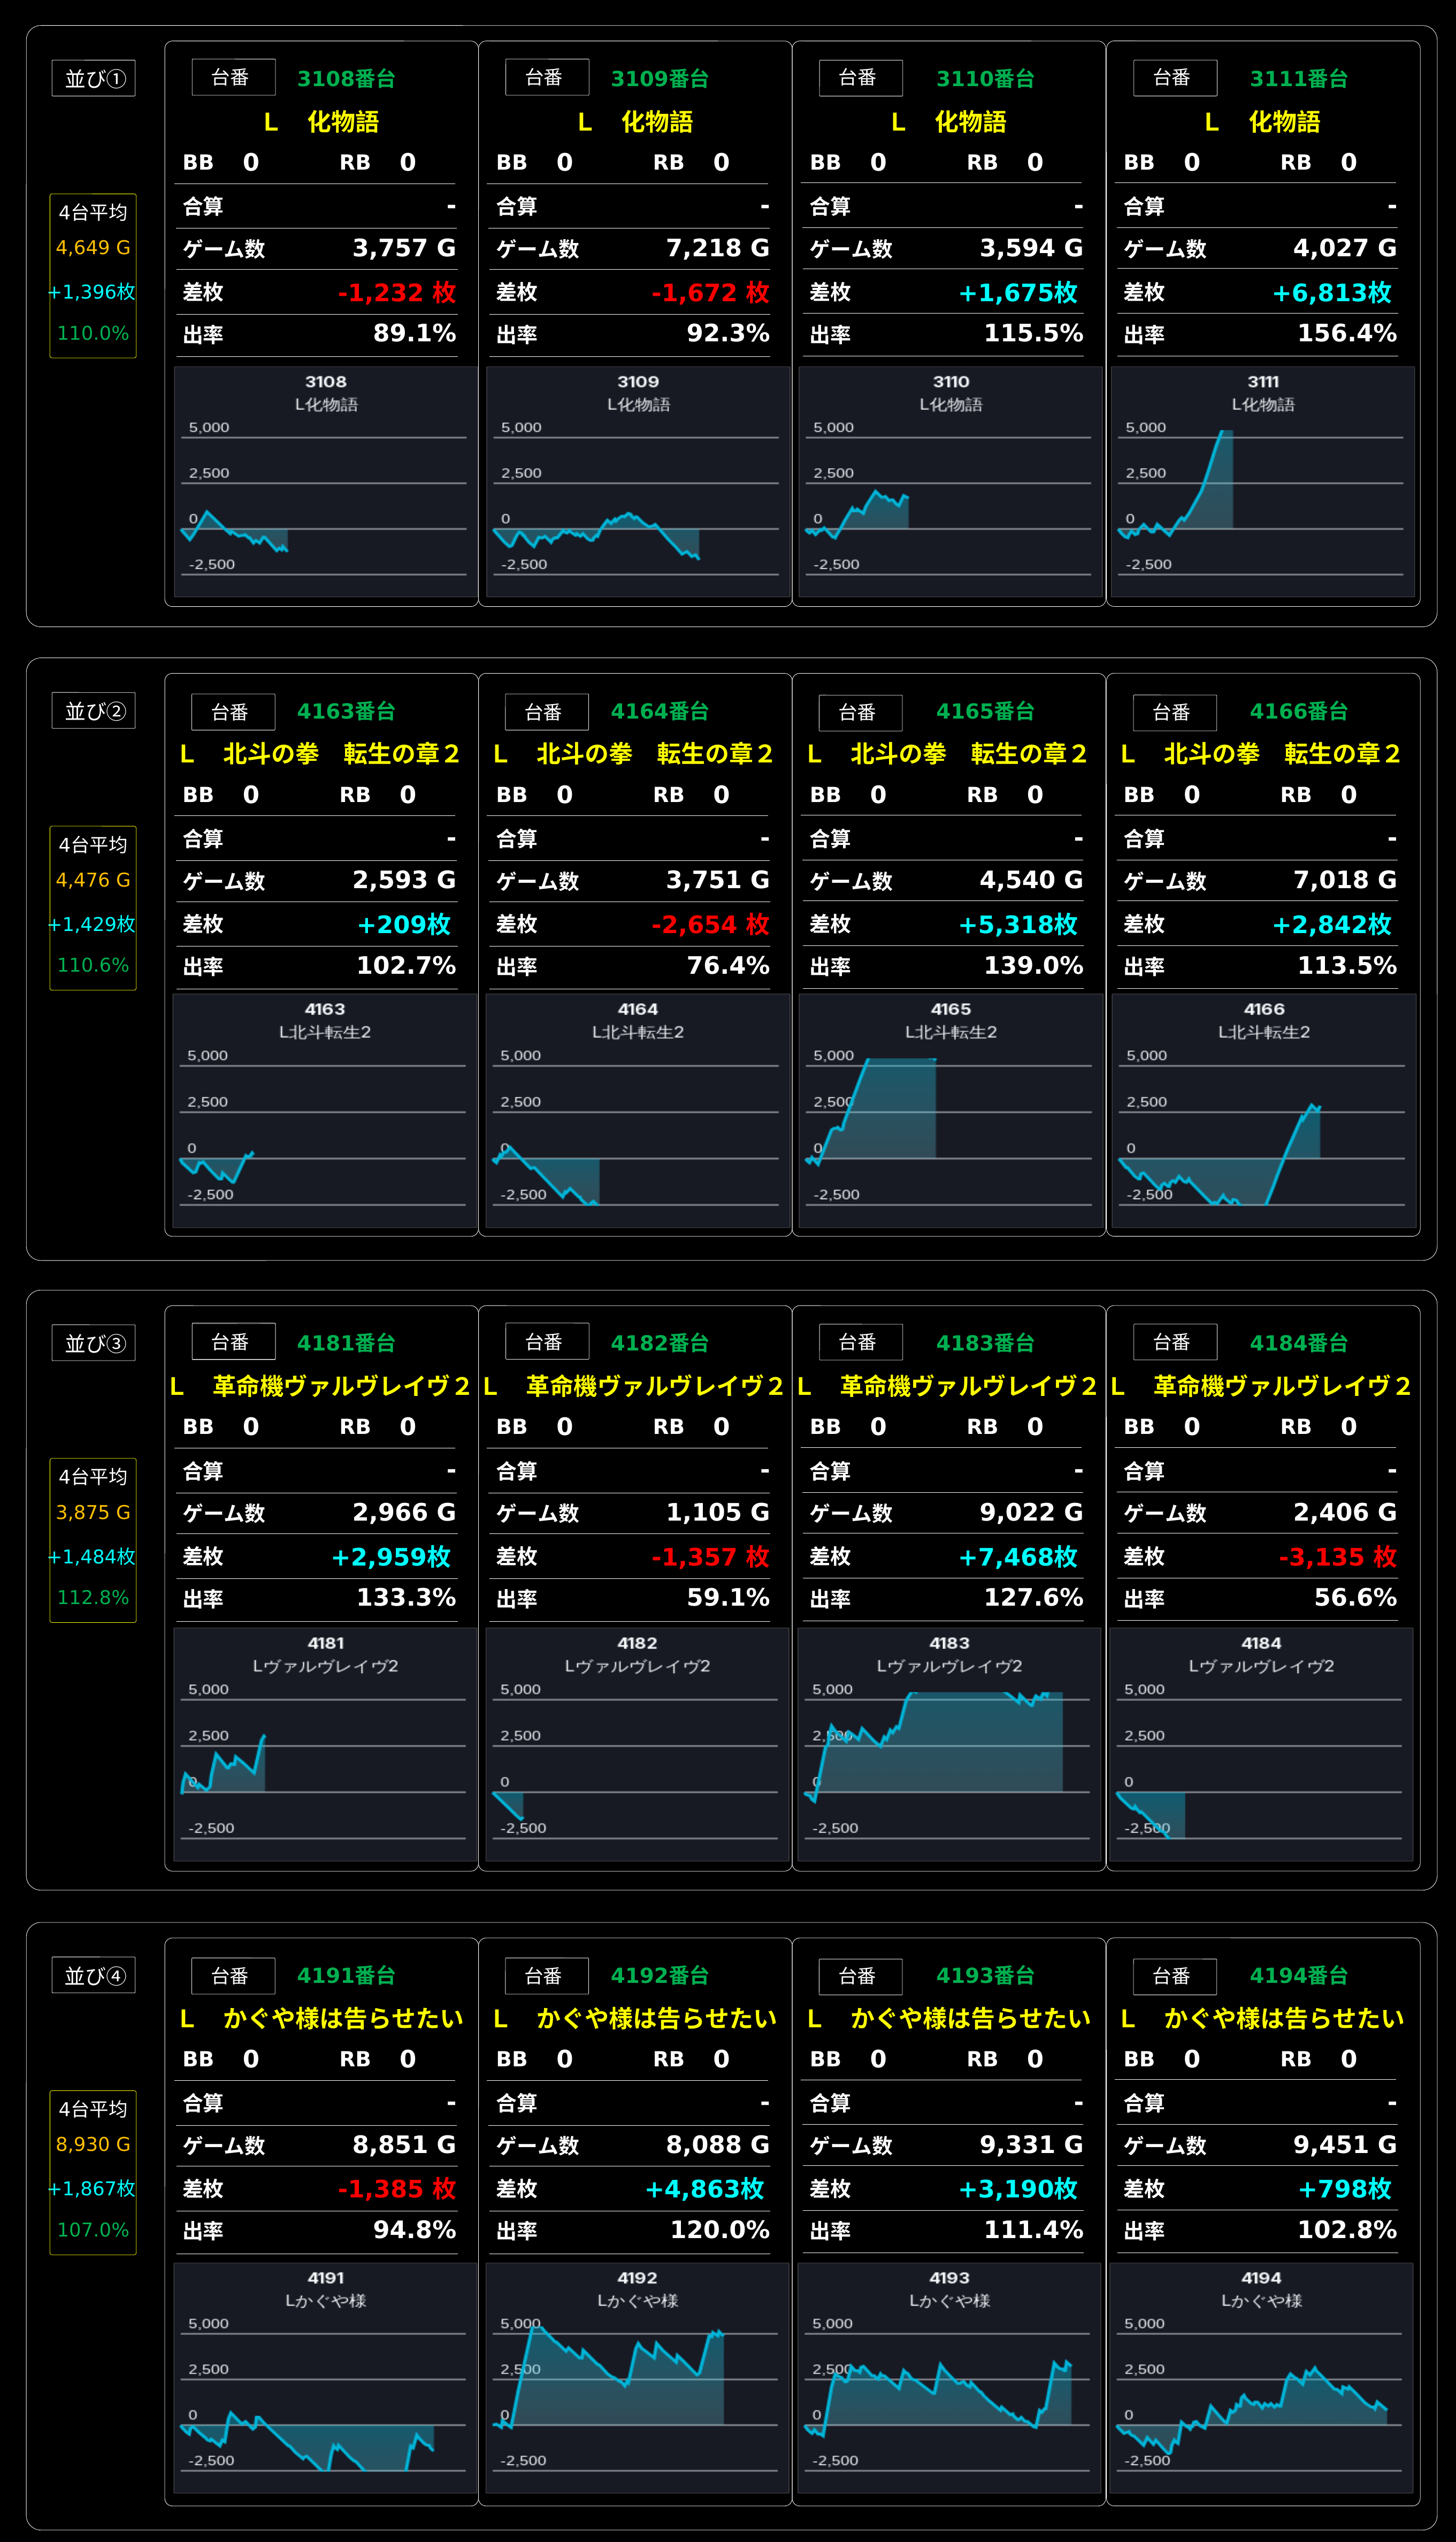Viewport: 1456px width, 2542px height.
Task: Click the 4台平均 value 4,649 G
Action: [93, 248]
